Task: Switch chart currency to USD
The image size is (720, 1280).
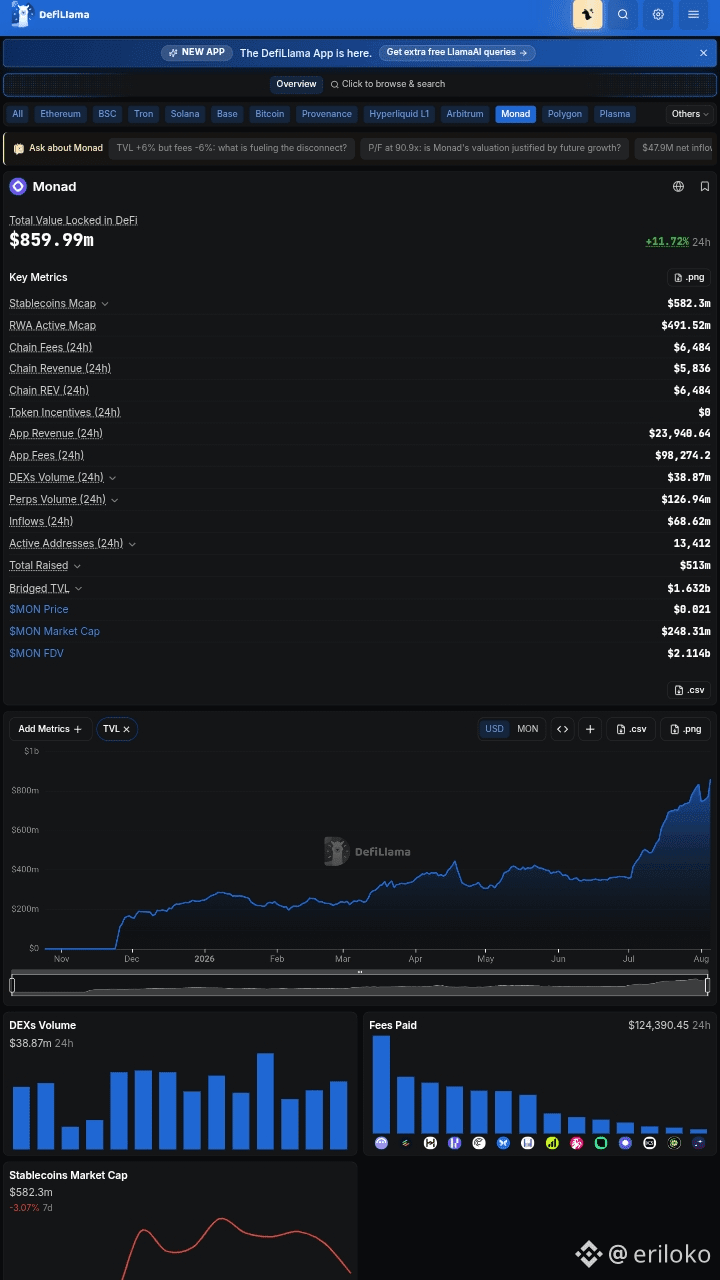Action: point(495,729)
